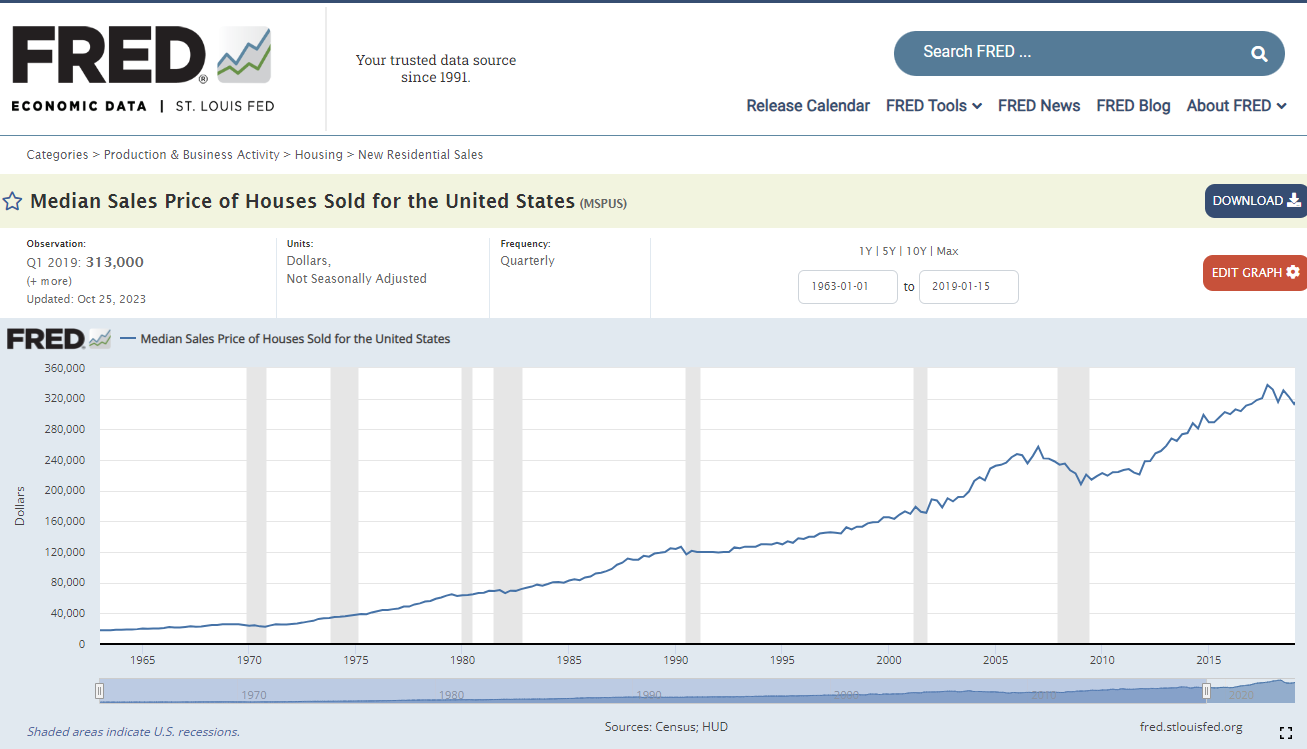The height and width of the screenshot is (749, 1307).
Task: Click left handle of range slider
Action: coord(99,691)
